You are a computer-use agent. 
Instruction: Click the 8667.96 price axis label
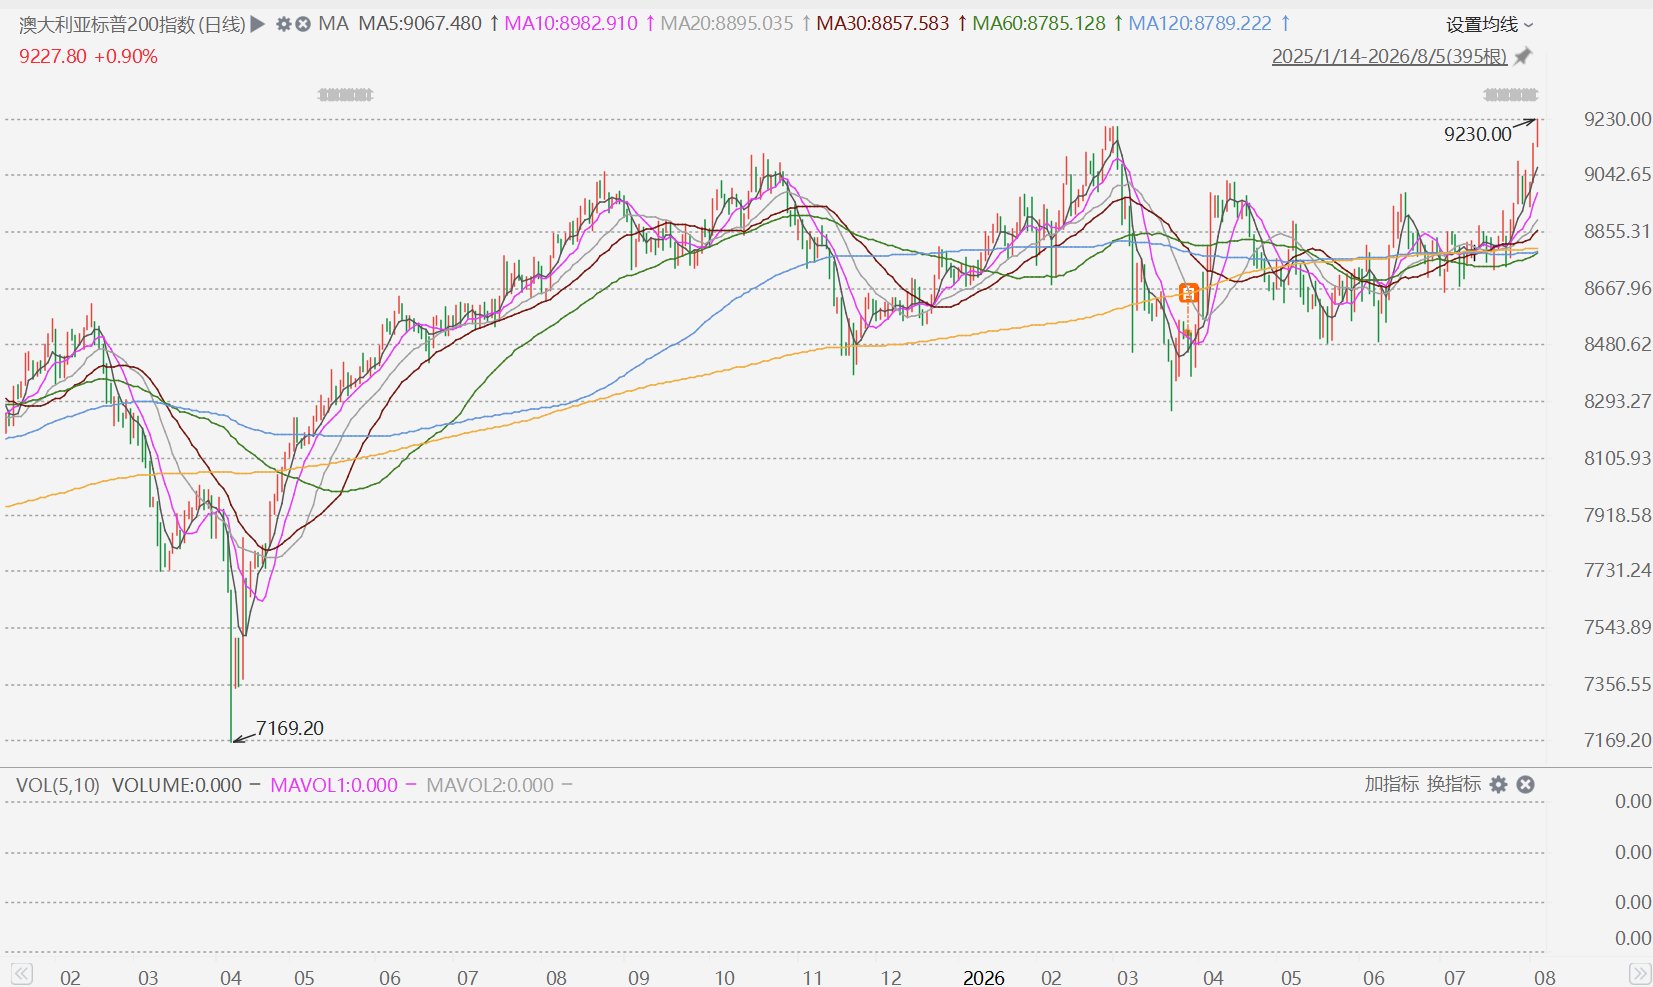[1618, 289]
